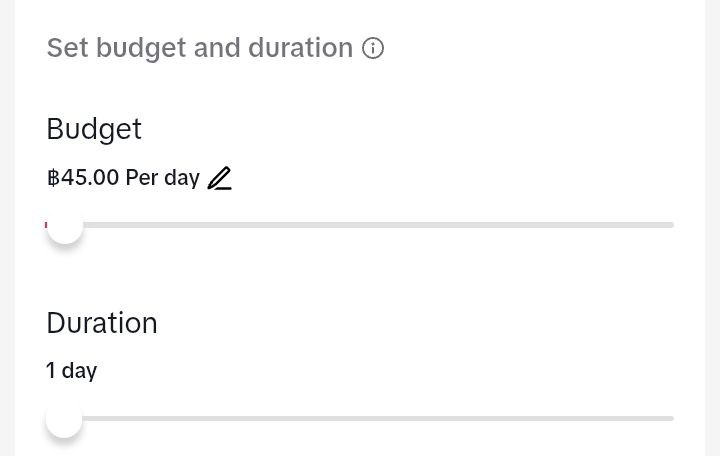This screenshot has width=720, height=456.
Task: Set Budget slider to maximum at track end
Action: pyautogui.click(x=671, y=225)
